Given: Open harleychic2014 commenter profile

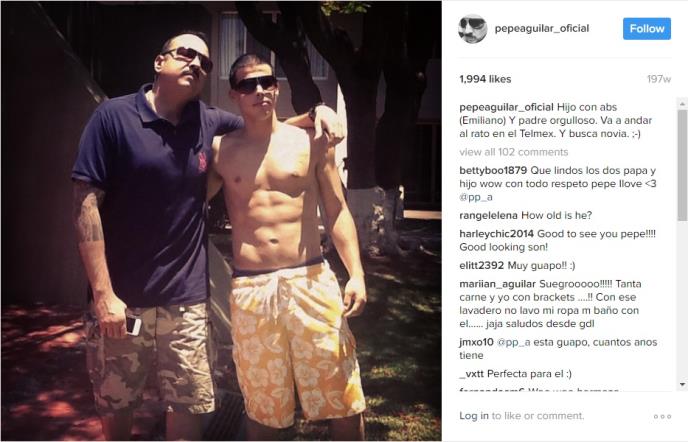Looking at the screenshot, I should tap(497, 234).
